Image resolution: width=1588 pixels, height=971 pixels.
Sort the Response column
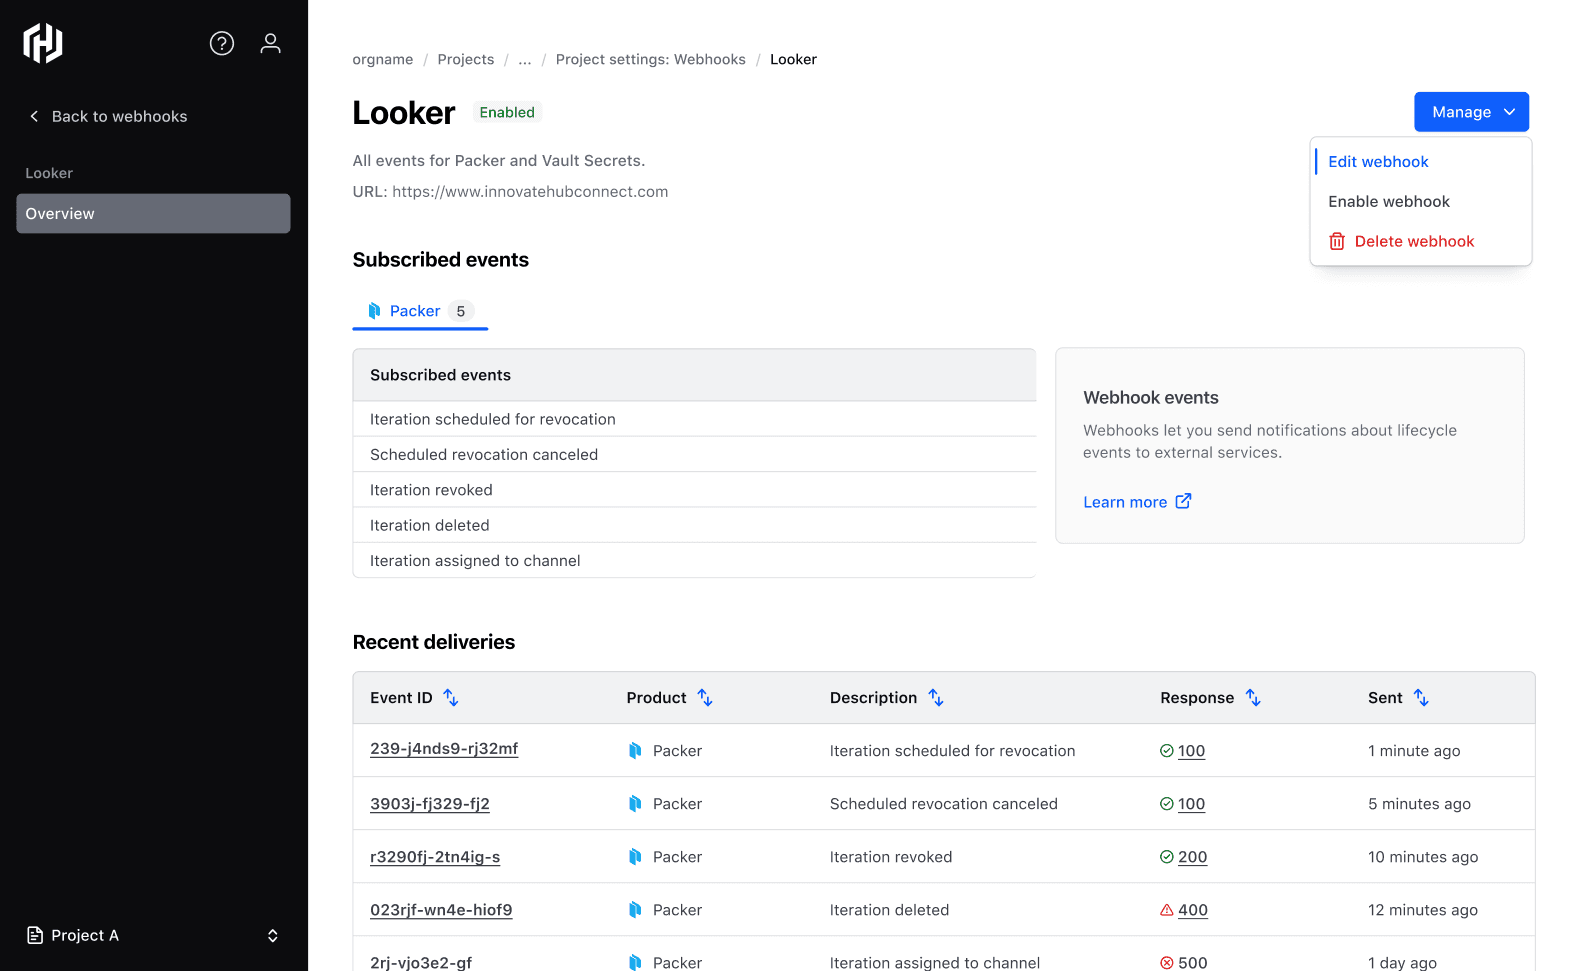click(1253, 698)
